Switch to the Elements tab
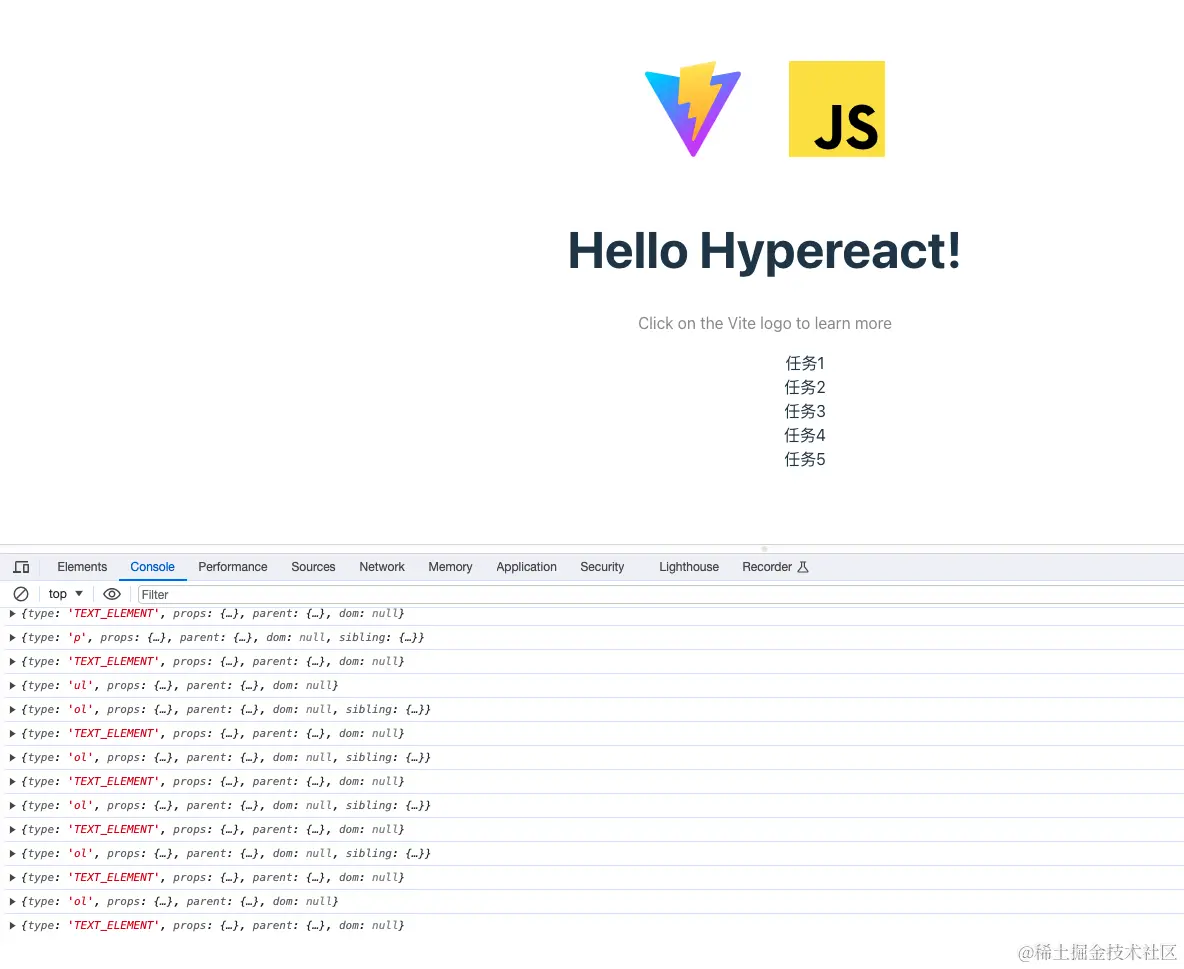Viewport: 1184px width, 969px height. (x=82, y=566)
